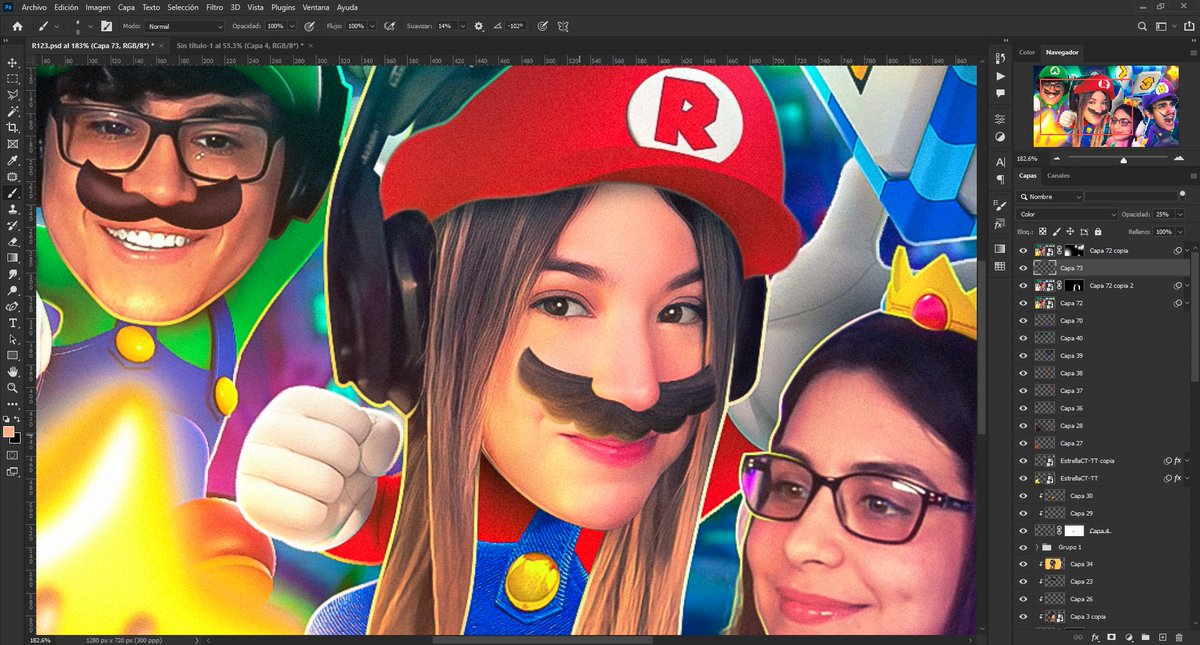Open the Flujo percentage dropdown
The height and width of the screenshot is (645, 1200).
click(372, 26)
